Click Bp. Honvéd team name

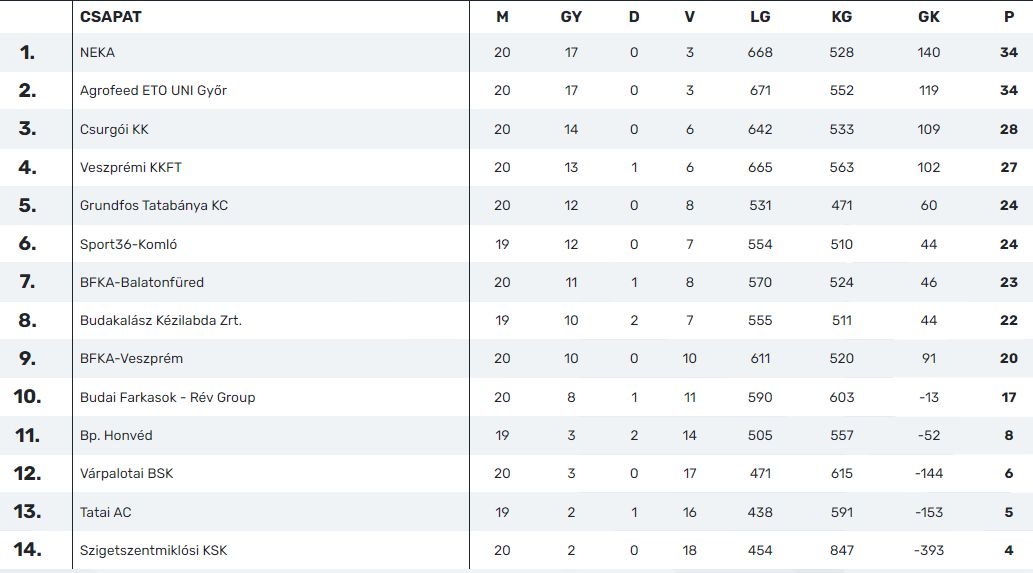coord(116,435)
